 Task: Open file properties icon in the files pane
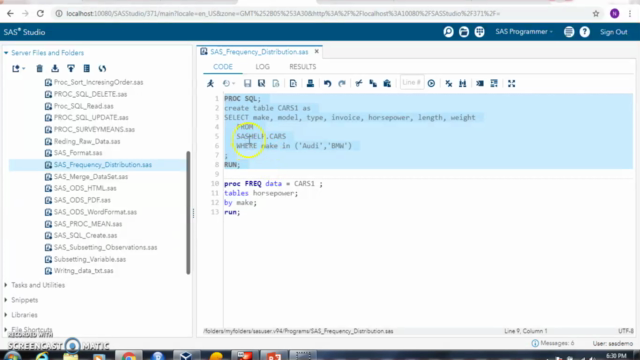(87, 68)
